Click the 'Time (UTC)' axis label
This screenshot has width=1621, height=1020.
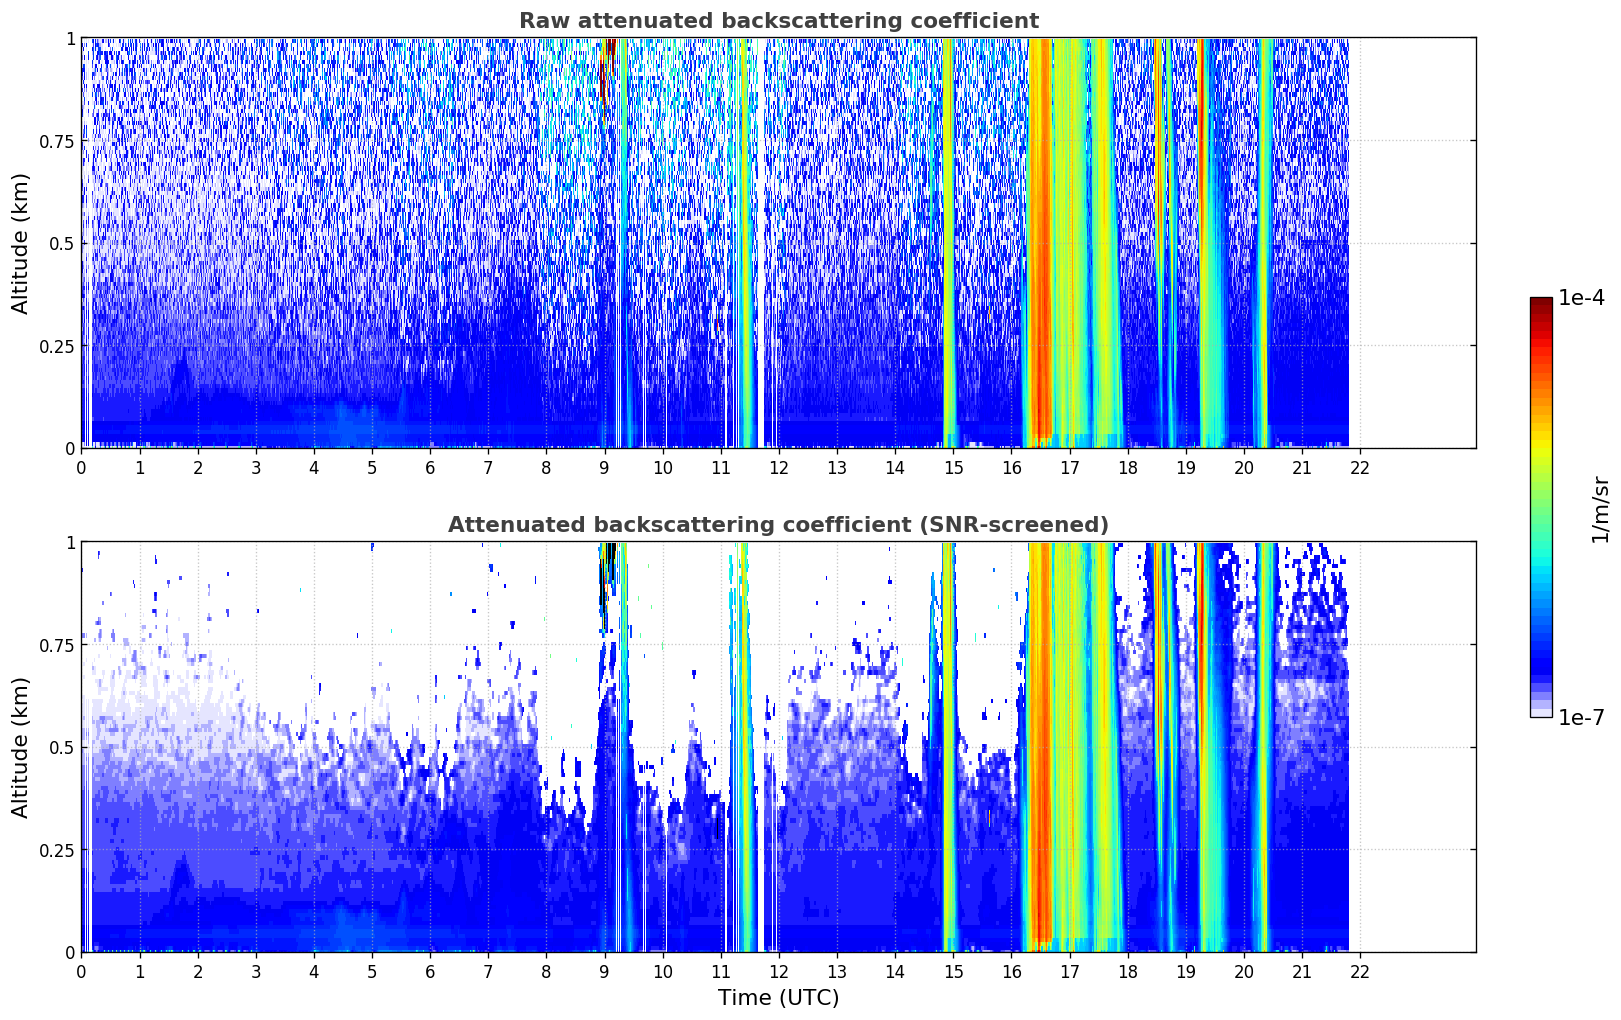click(778, 998)
